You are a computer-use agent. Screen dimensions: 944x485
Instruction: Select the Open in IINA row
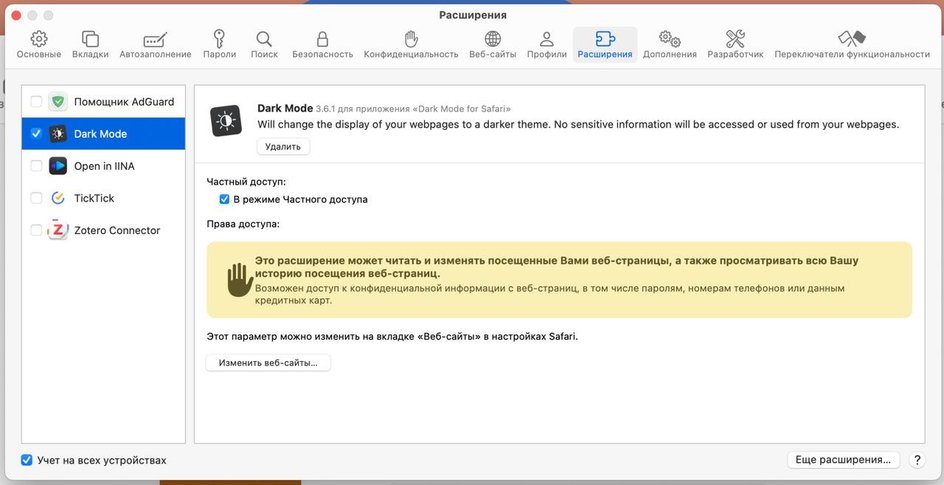tap(104, 165)
